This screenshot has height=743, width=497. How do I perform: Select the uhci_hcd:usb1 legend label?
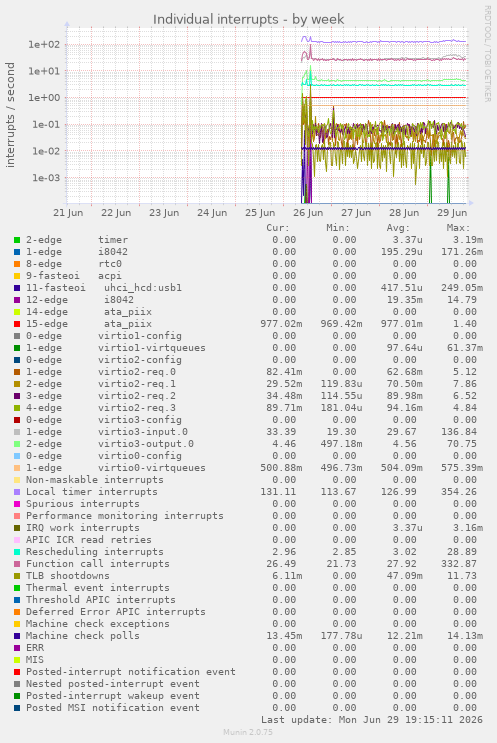(143, 288)
